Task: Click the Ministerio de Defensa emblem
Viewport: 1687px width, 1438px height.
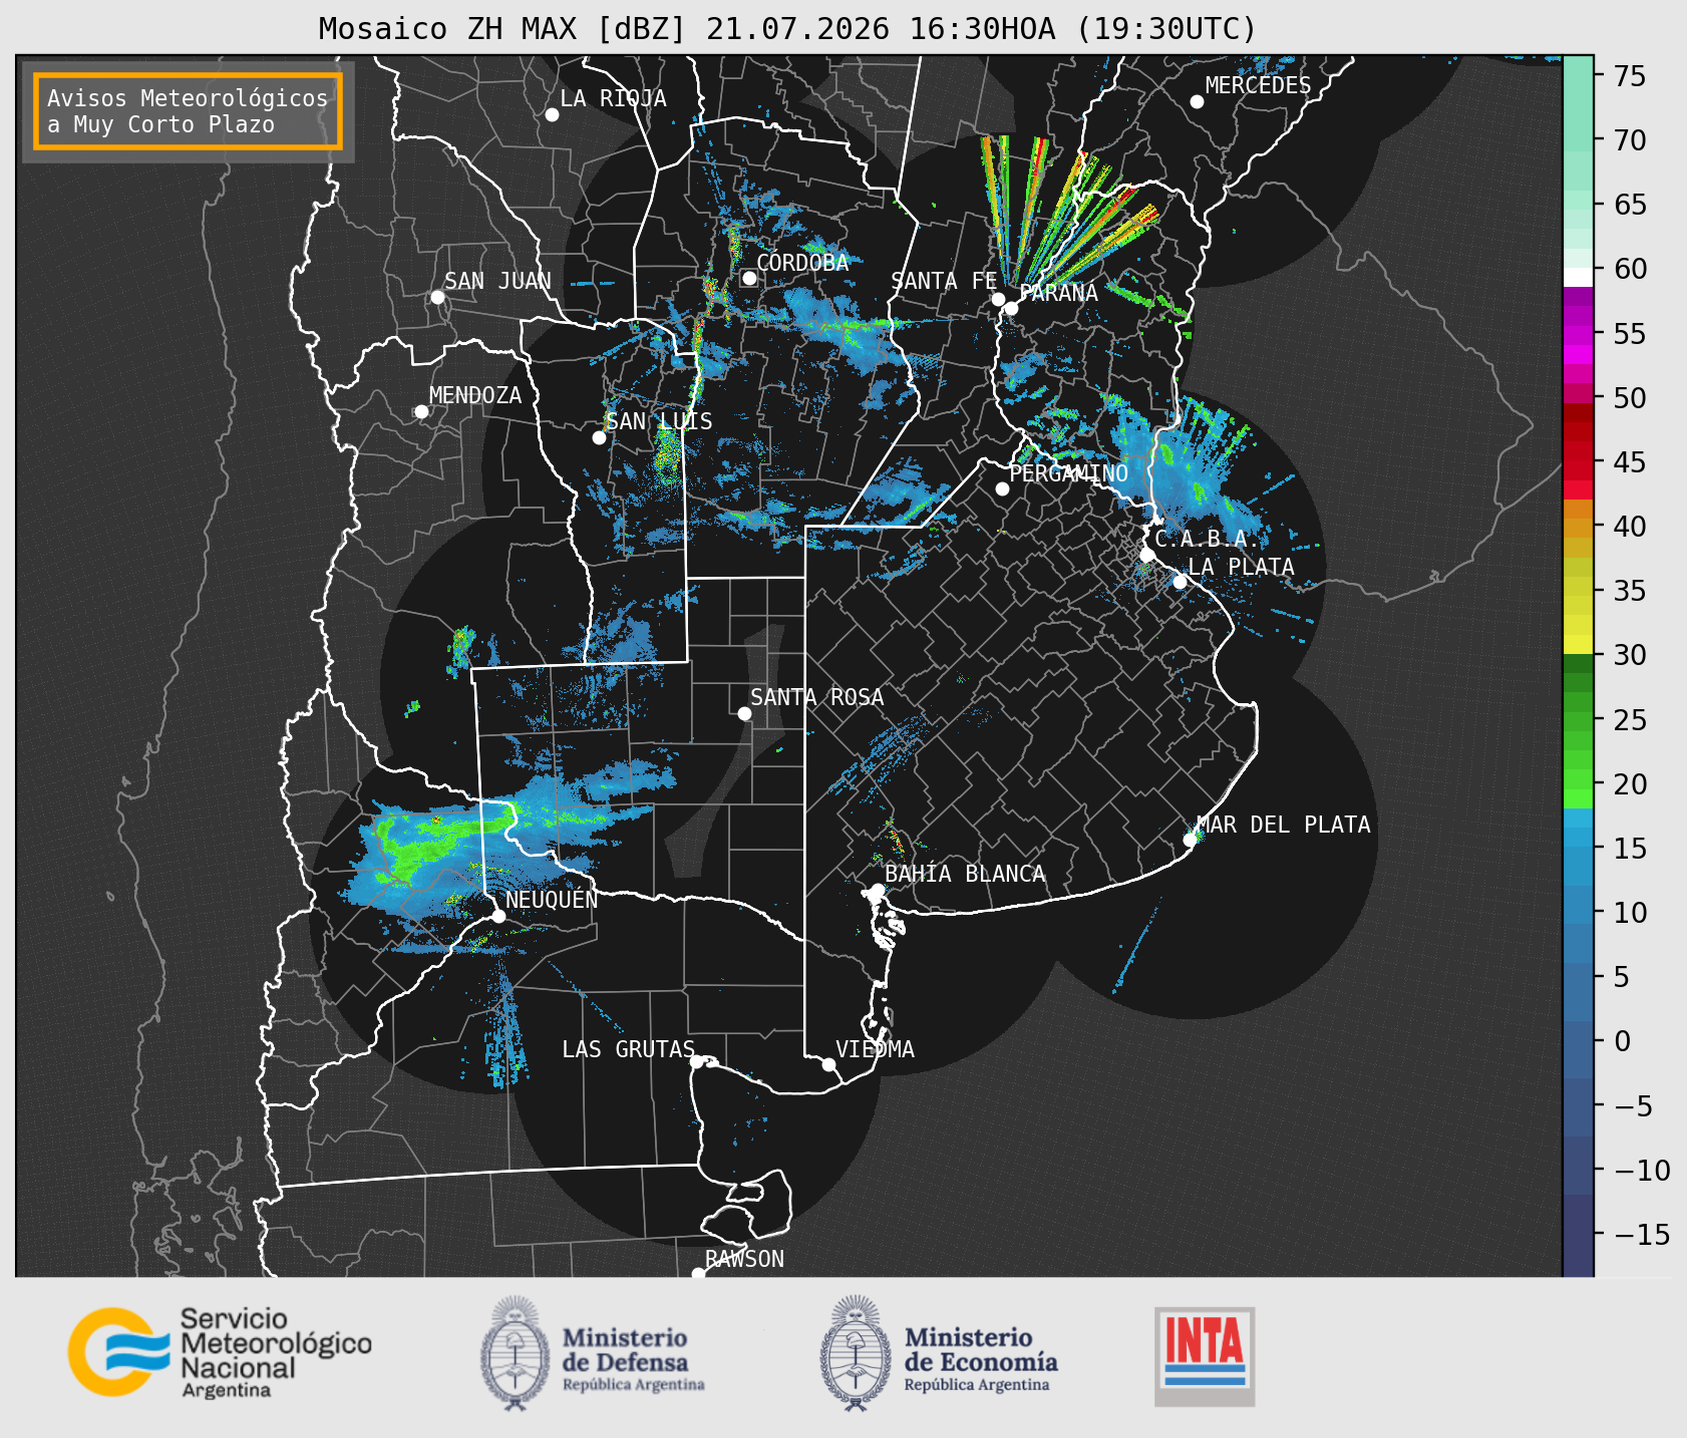Action: pyautogui.click(x=515, y=1353)
